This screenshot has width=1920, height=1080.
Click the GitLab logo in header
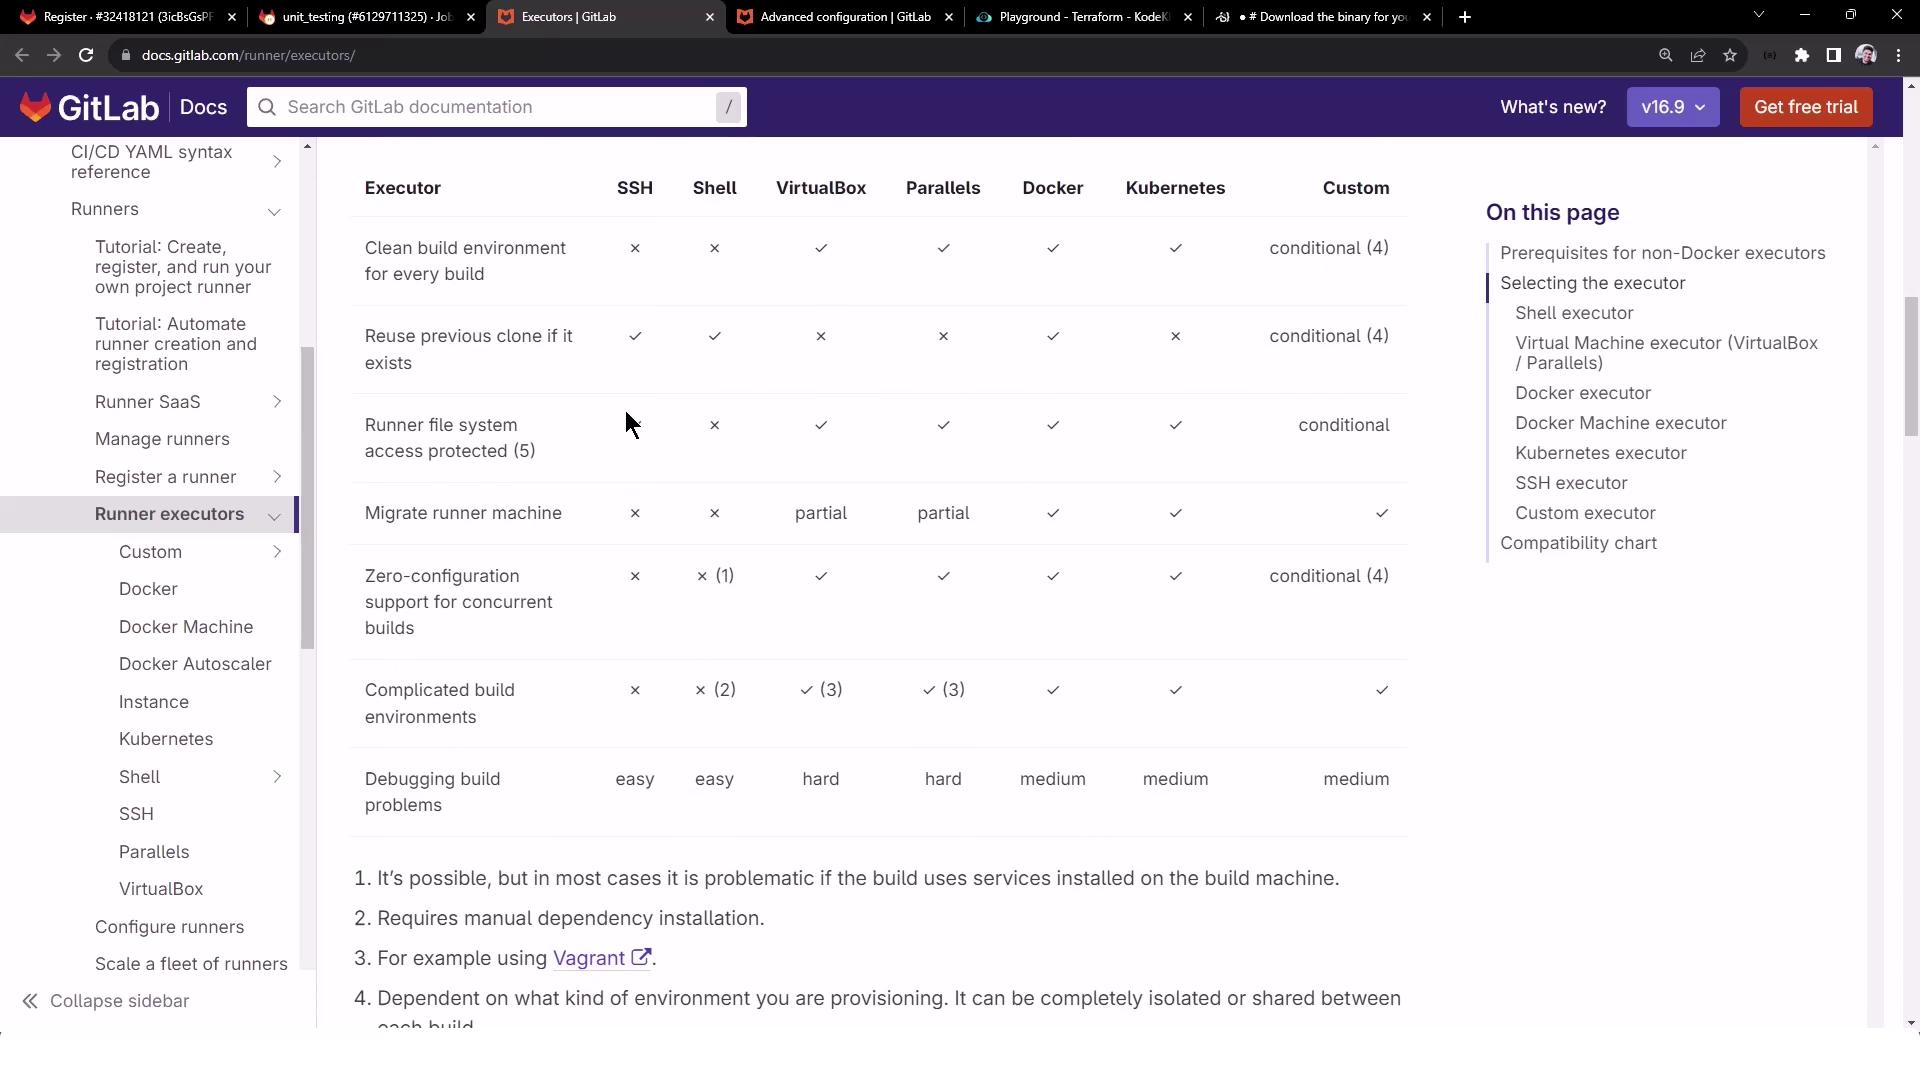pos(89,107)
